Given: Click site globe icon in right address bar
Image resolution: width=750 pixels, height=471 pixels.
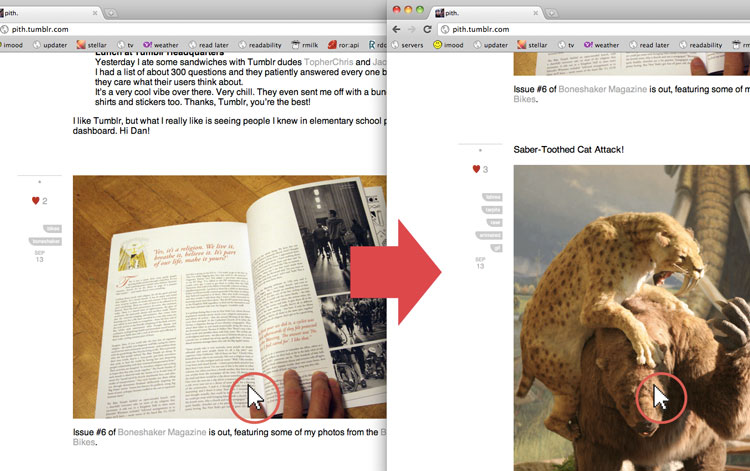Looking at the screenshot, I should click(x=445, y=29).
